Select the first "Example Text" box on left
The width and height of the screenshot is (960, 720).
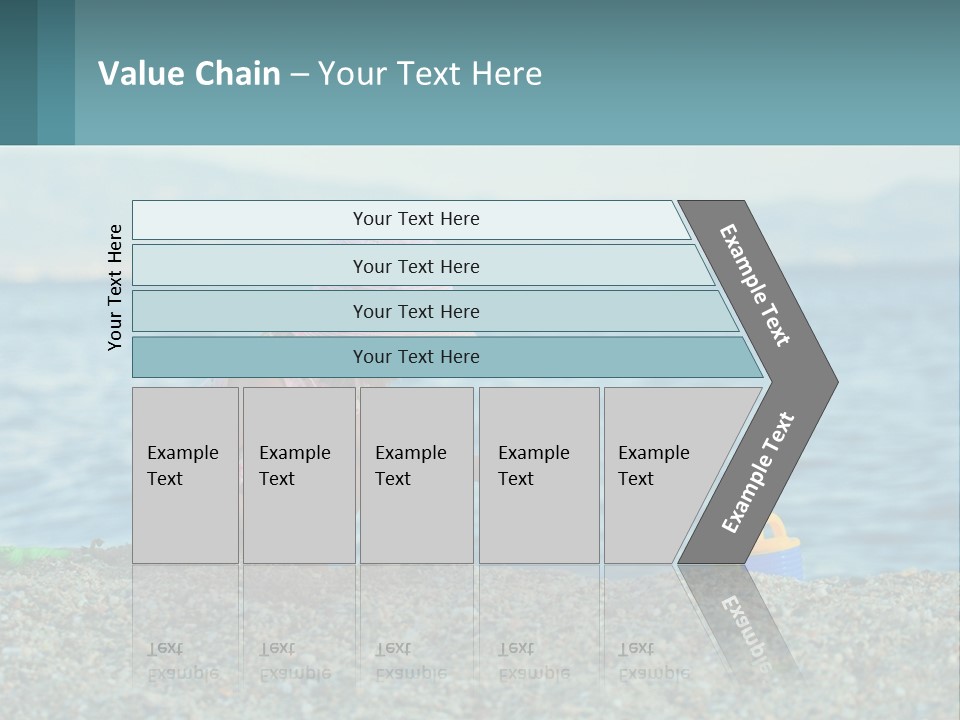(185, 475)
